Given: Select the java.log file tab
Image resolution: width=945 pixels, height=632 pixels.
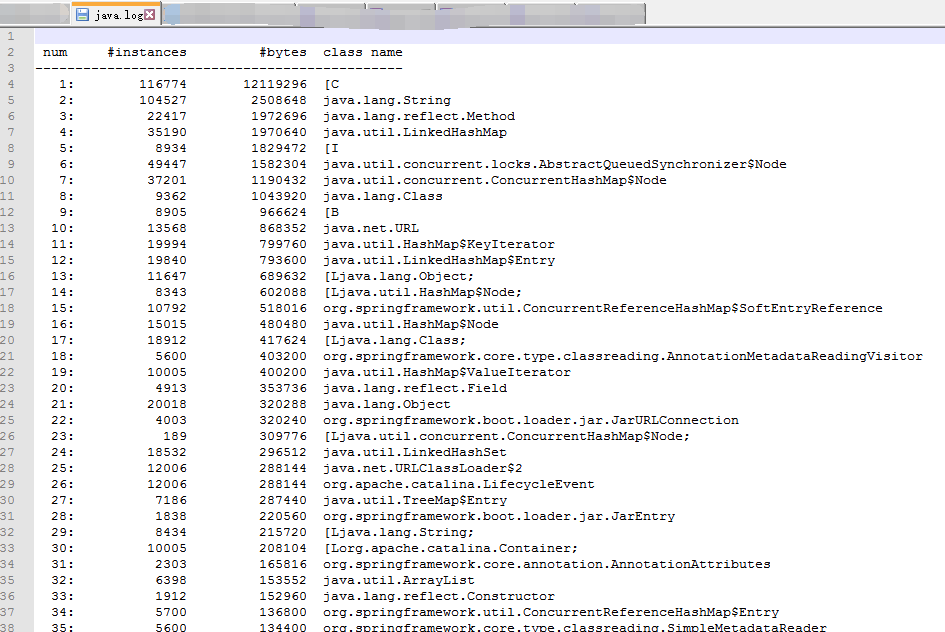Looking at the screenshot, I should click(x=116, y=14).
